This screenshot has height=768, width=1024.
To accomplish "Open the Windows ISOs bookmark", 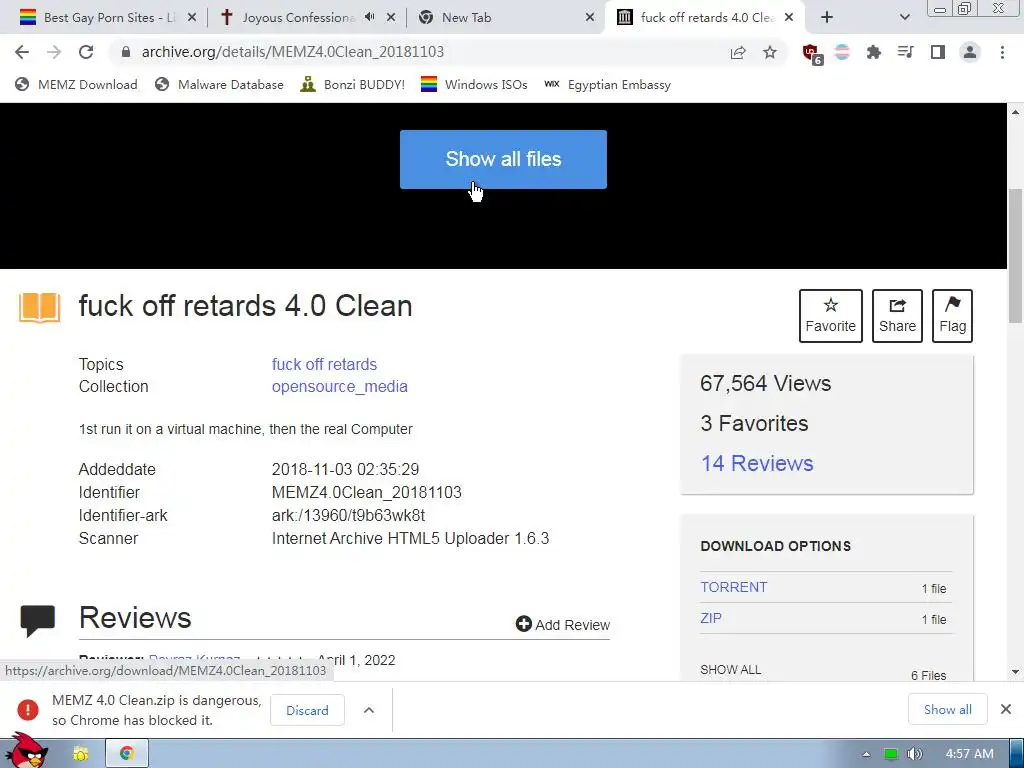I will point(474,84).
